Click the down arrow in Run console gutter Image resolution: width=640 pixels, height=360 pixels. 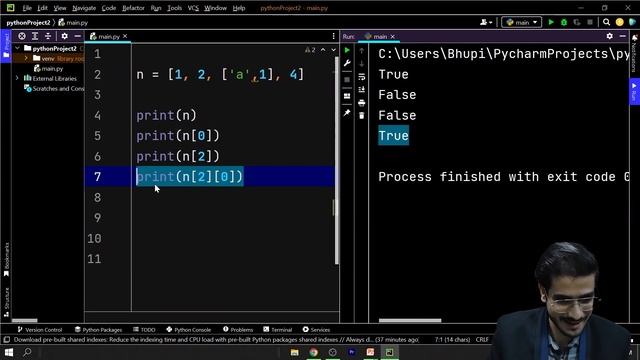[362, 64]
